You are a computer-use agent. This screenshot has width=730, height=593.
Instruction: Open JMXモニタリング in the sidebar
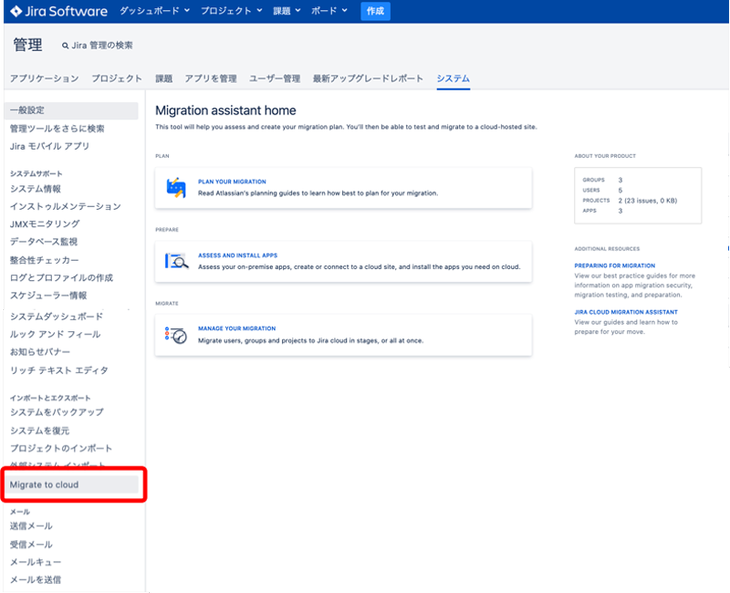45,224
